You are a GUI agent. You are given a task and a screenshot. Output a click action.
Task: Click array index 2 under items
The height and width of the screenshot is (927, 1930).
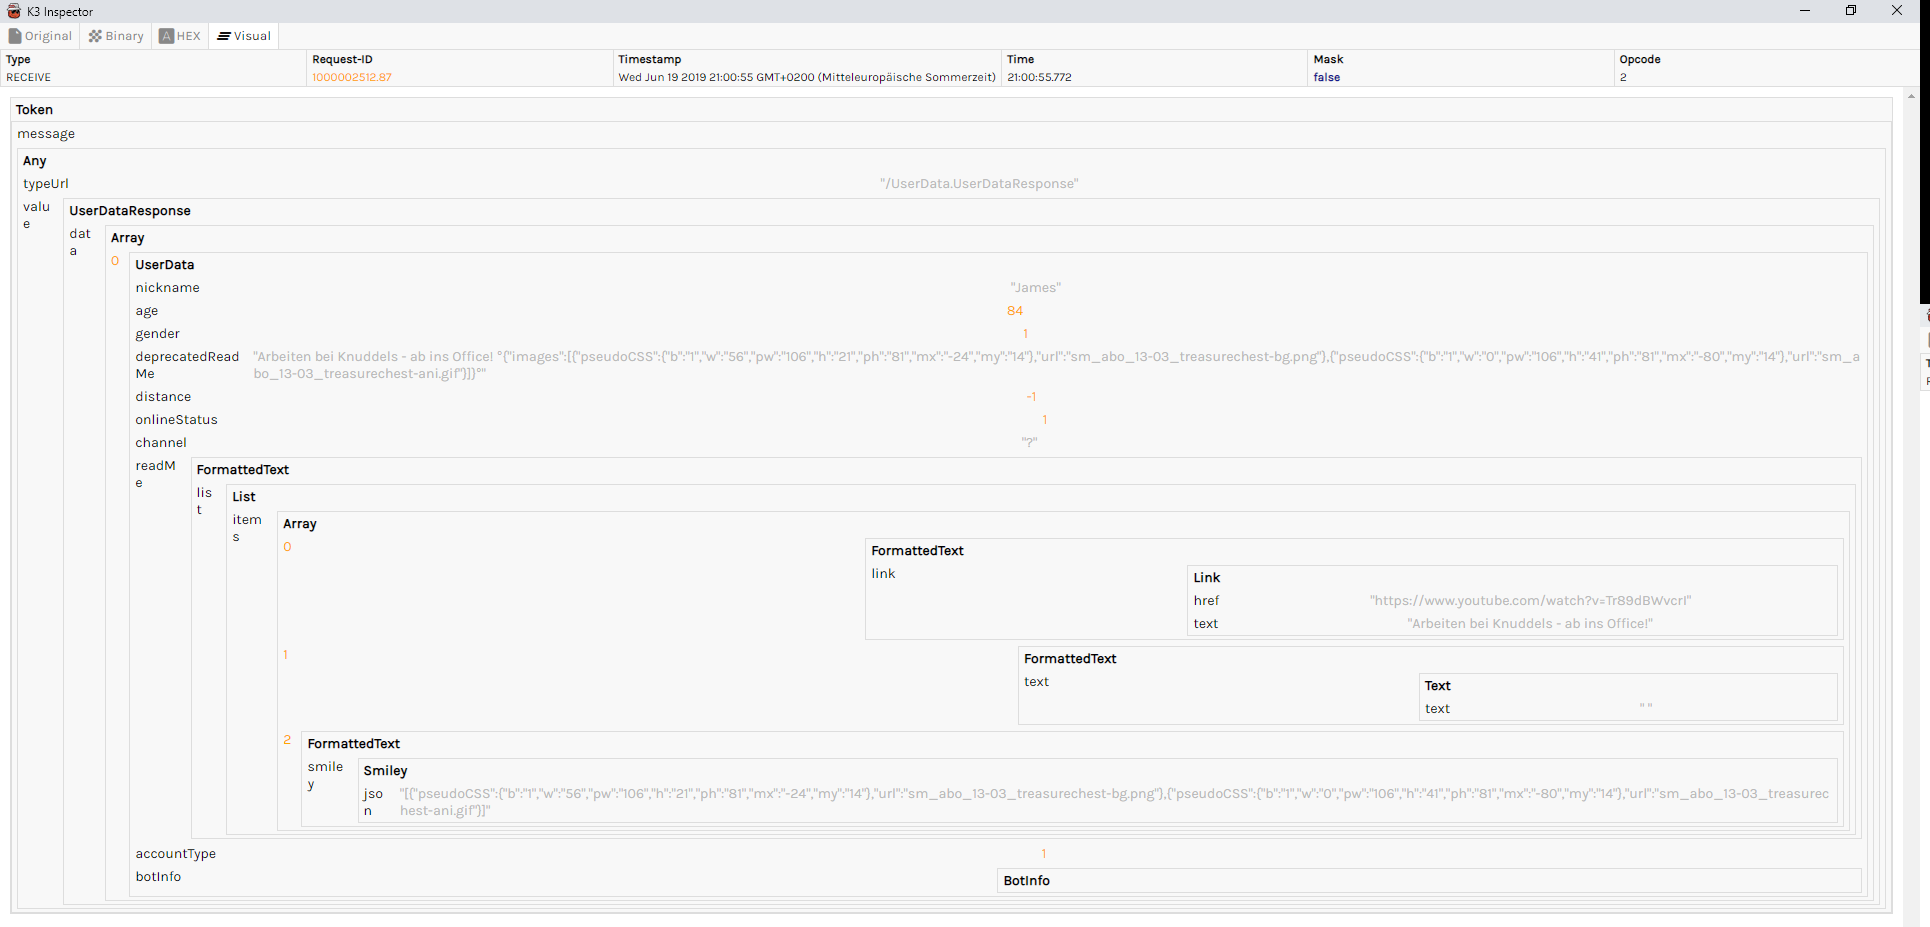pyautogui.click(x=287, y=740)
